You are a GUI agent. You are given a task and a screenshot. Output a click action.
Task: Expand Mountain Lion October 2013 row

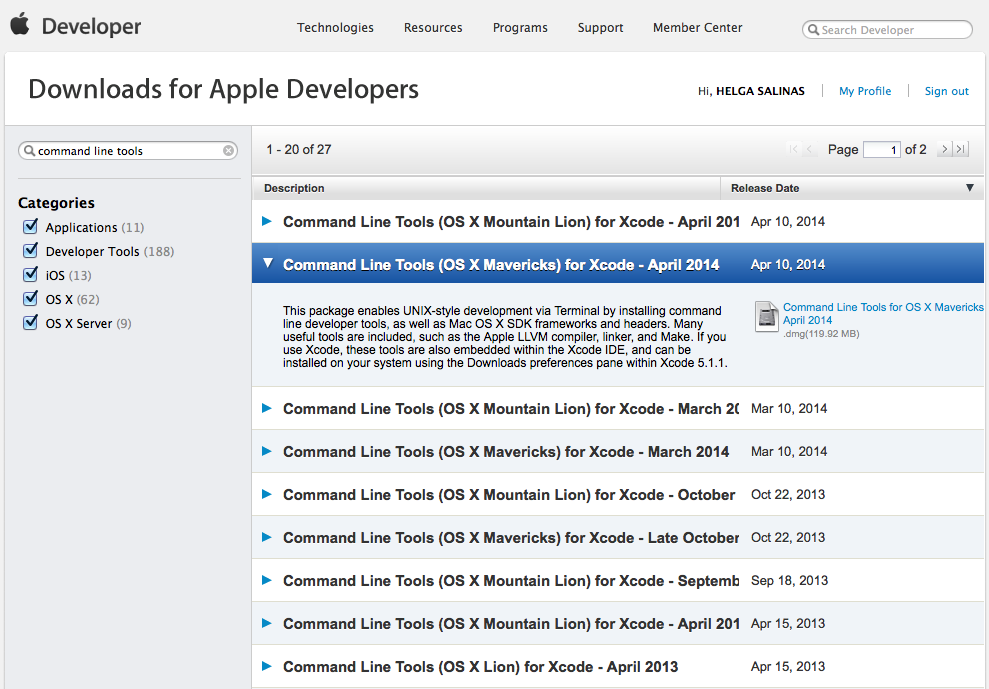tap(267, 494)
